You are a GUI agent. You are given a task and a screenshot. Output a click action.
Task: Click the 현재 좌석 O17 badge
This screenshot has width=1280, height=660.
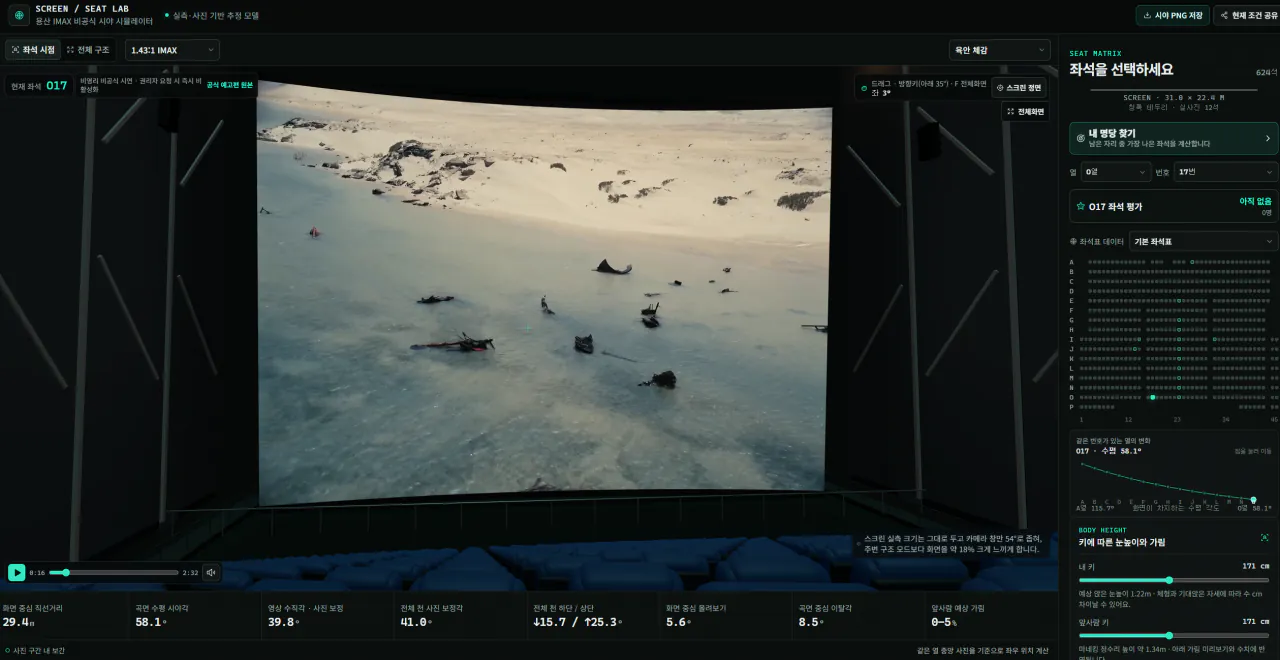point(39,86)
